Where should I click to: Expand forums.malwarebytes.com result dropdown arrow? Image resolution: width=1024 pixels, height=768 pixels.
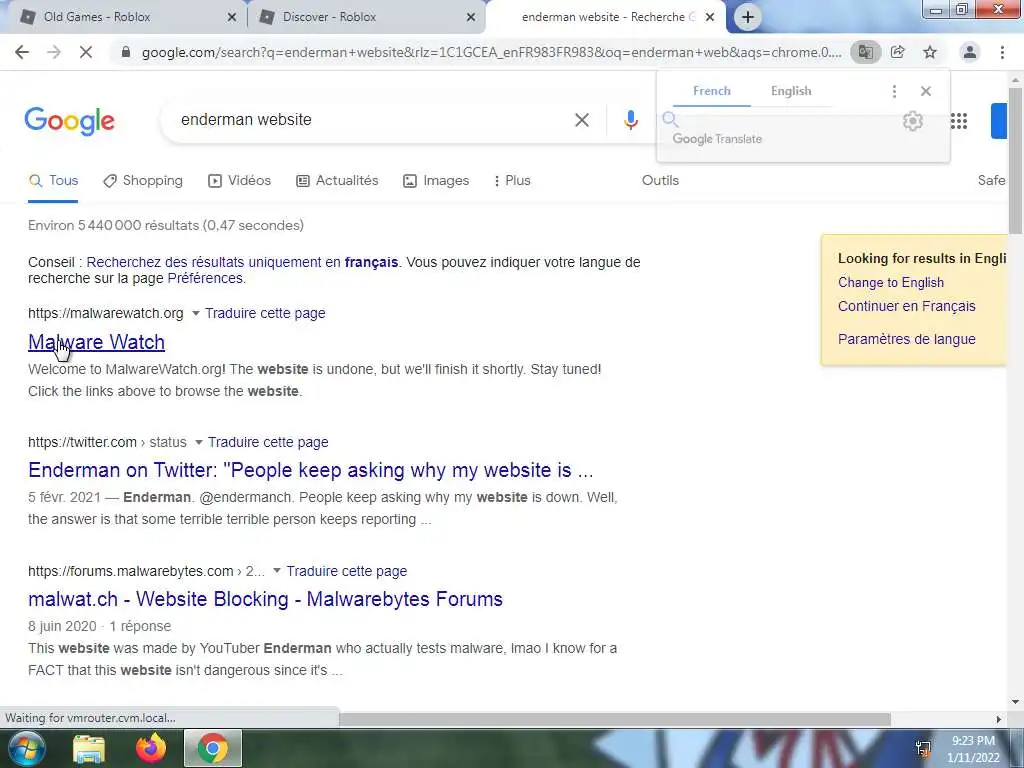[277, 571]
